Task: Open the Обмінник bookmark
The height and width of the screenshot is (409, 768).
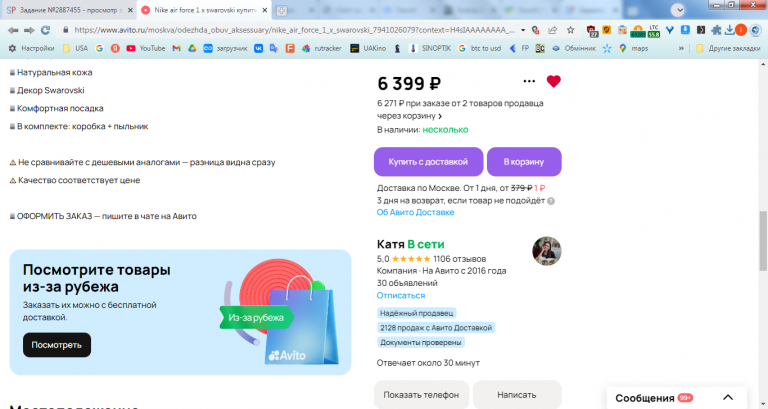Action: [x=574, y=48]
